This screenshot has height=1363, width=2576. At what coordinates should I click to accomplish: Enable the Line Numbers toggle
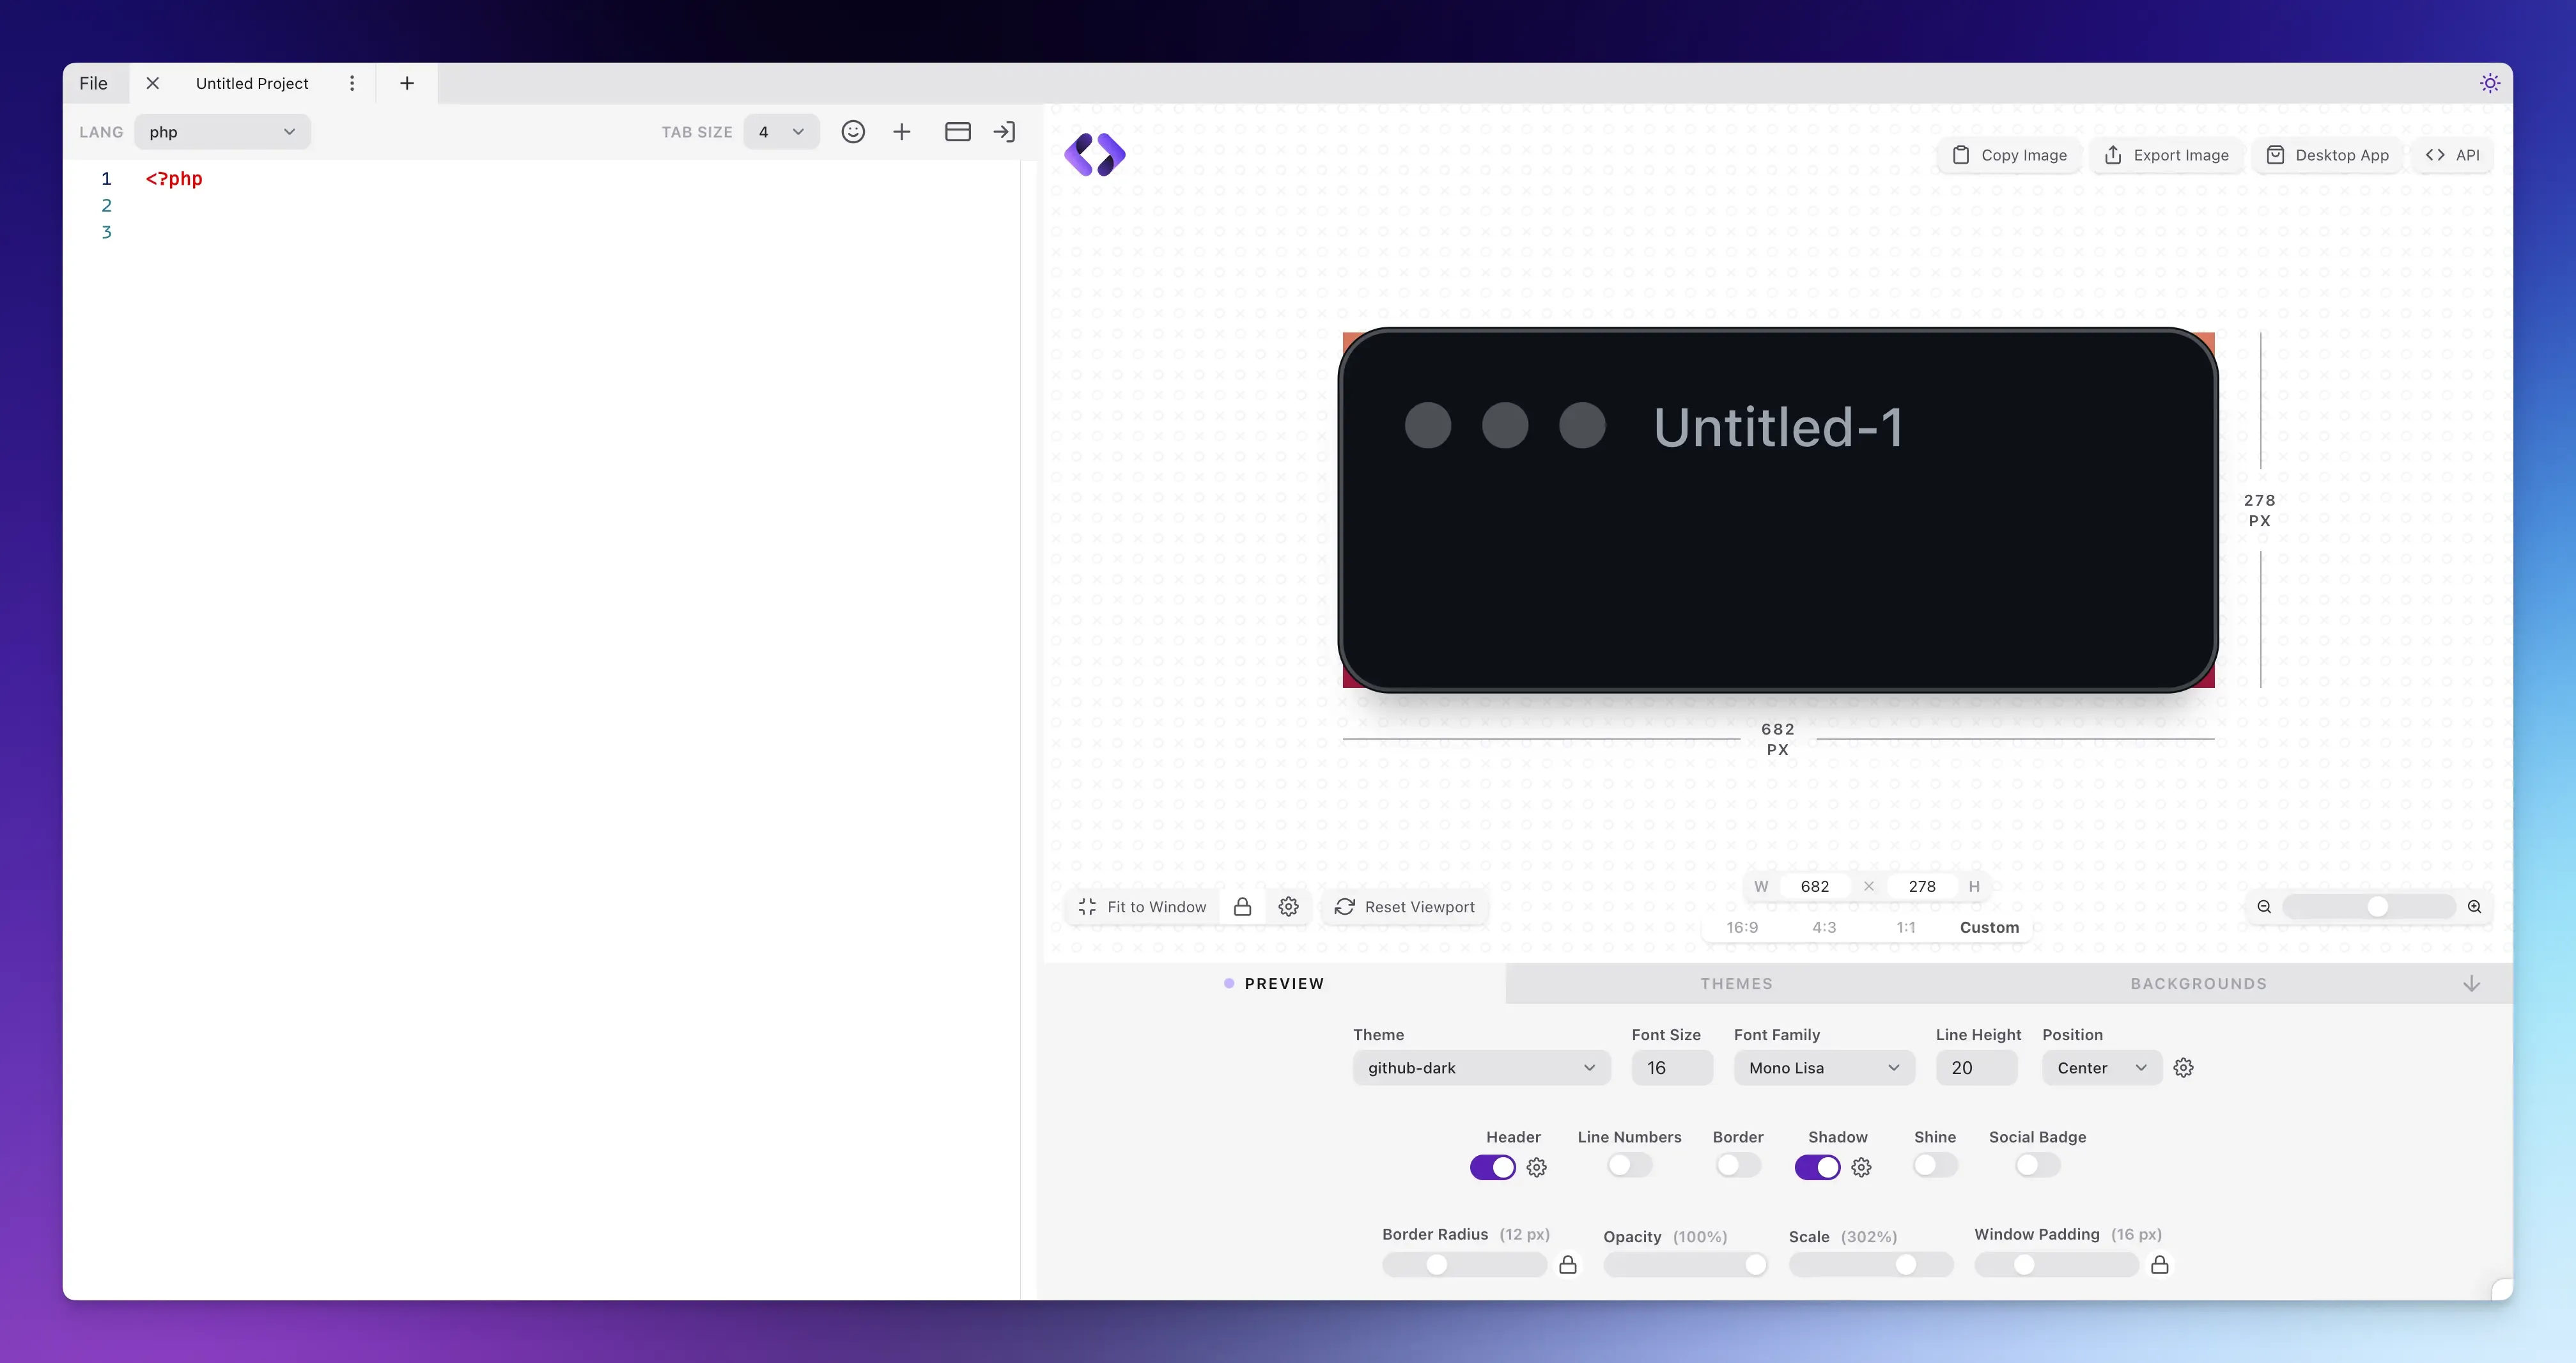pos(1629,1165)
